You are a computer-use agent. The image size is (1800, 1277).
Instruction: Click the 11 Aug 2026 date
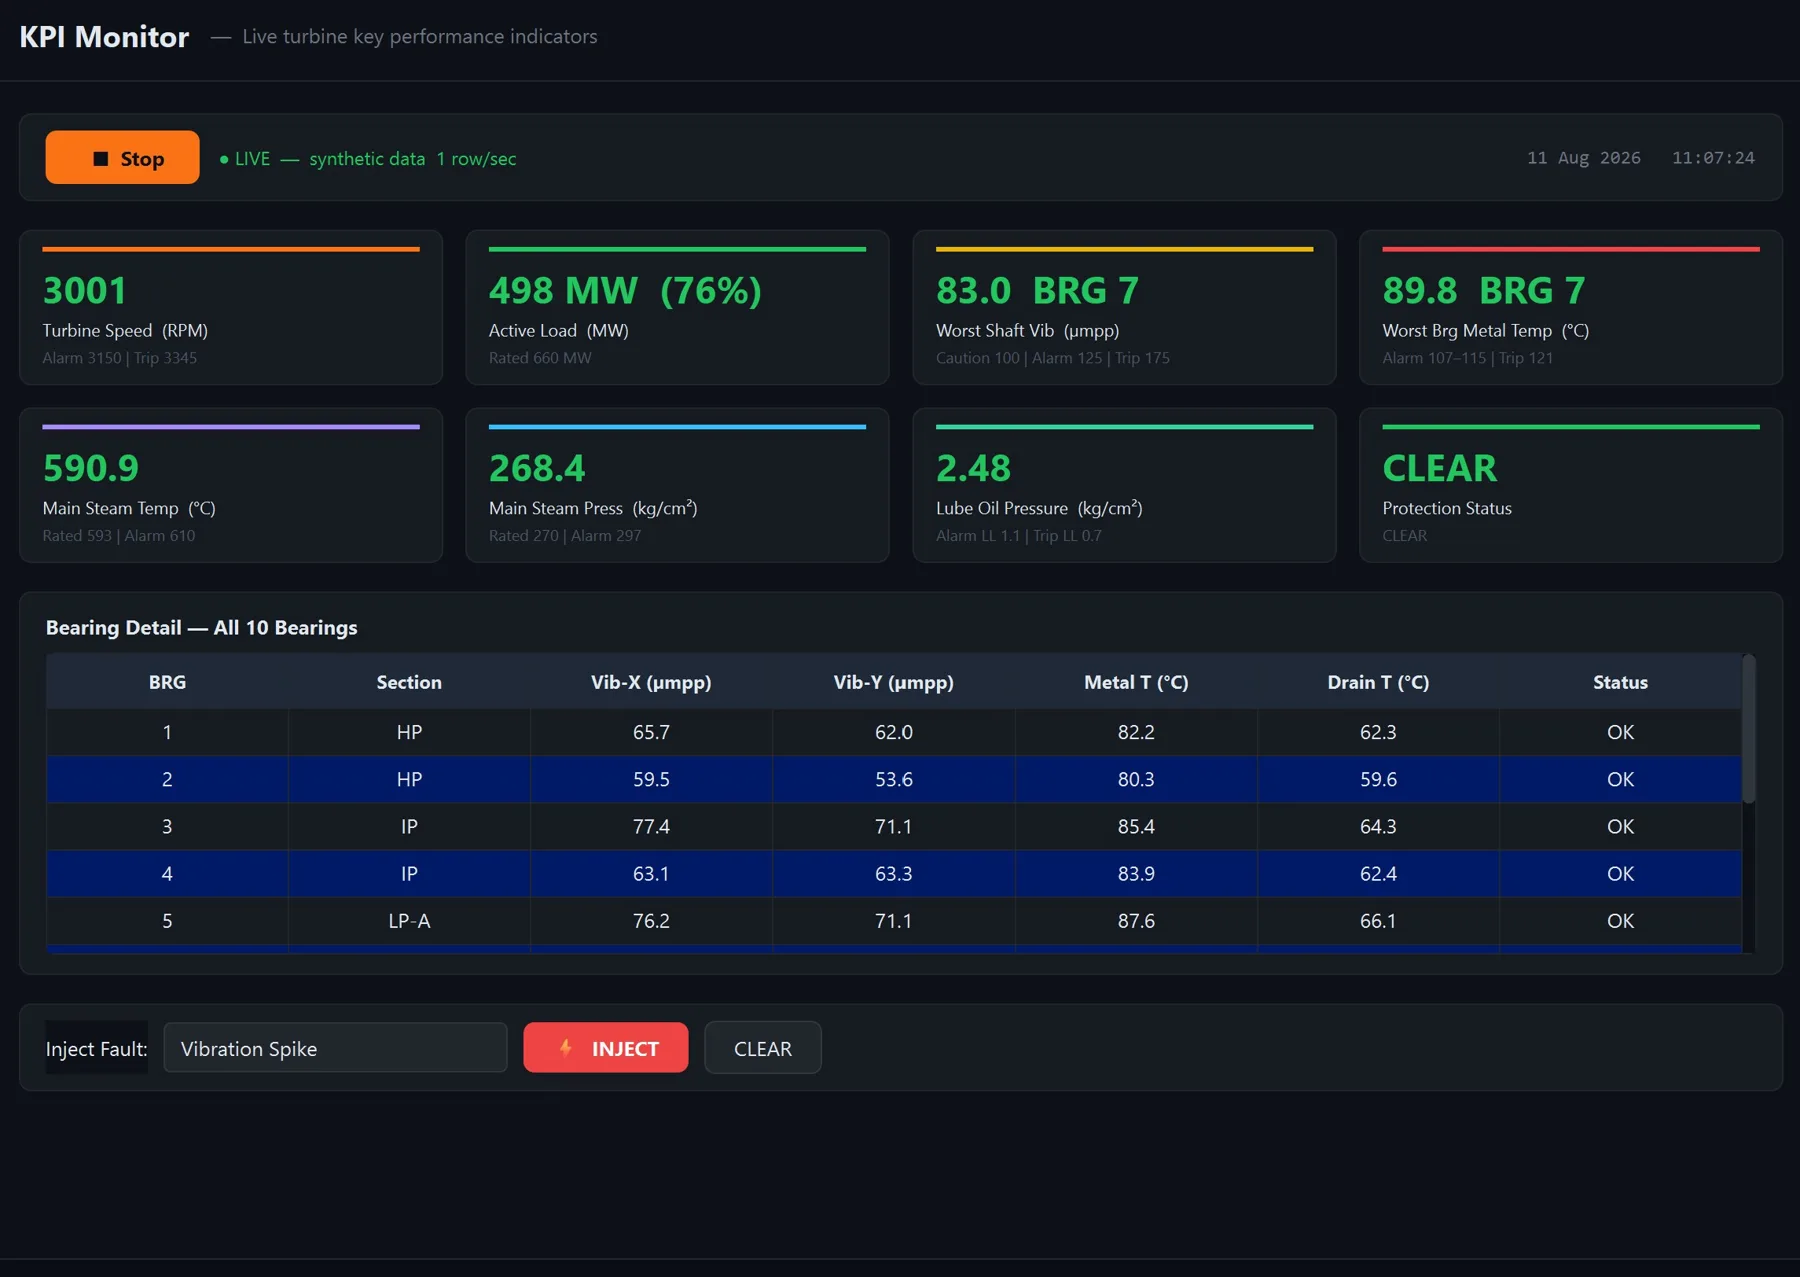tap(1583, 158)
